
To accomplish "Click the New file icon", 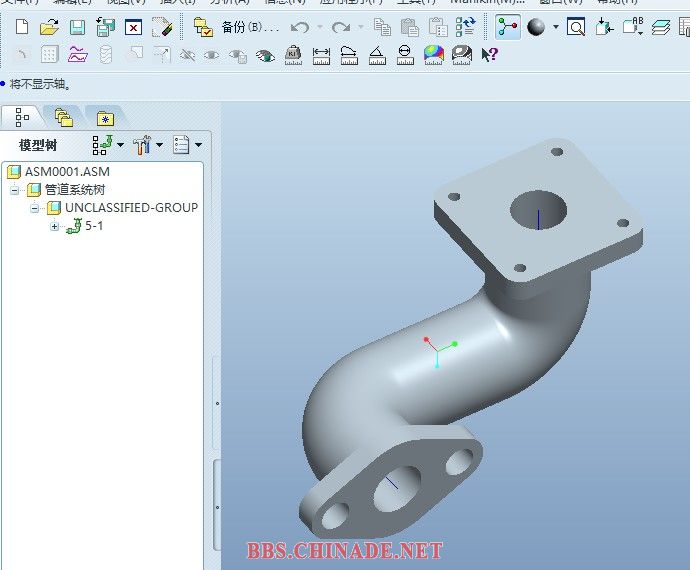I will click(22, 28).
